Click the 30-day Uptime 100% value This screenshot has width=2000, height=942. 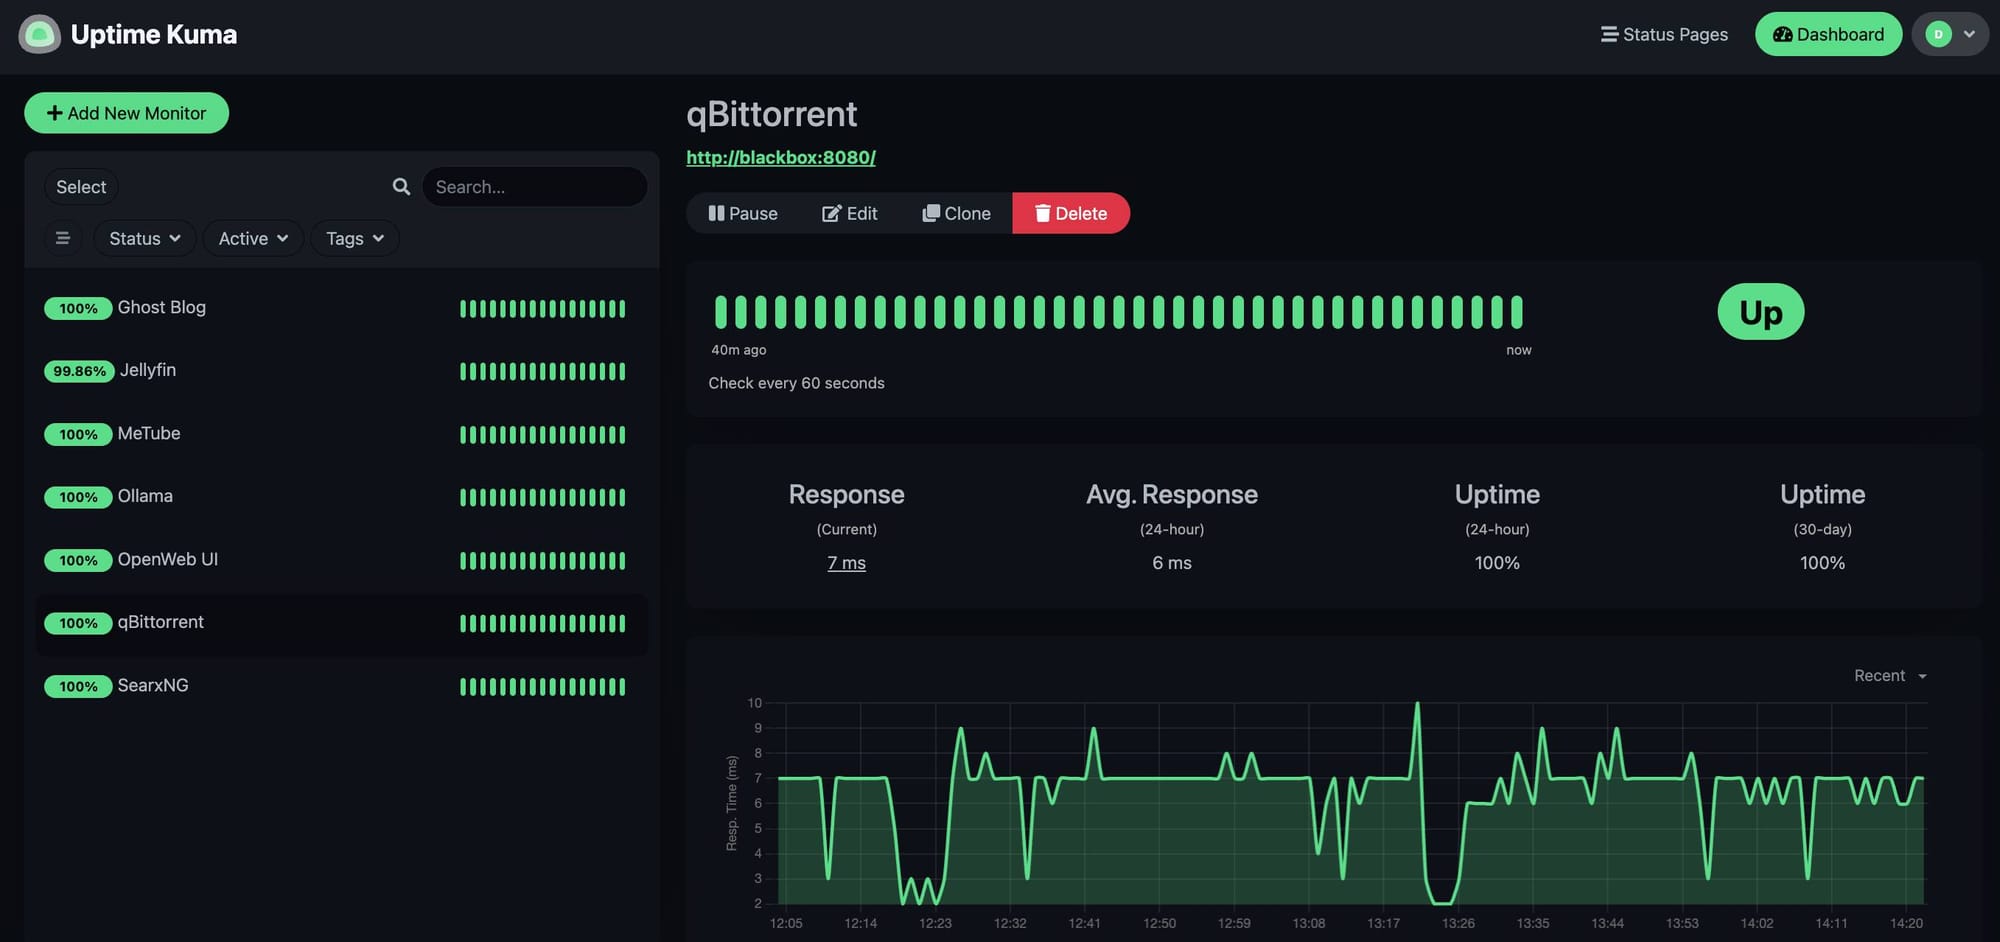pyautogui.click(x=1823, y=563)
